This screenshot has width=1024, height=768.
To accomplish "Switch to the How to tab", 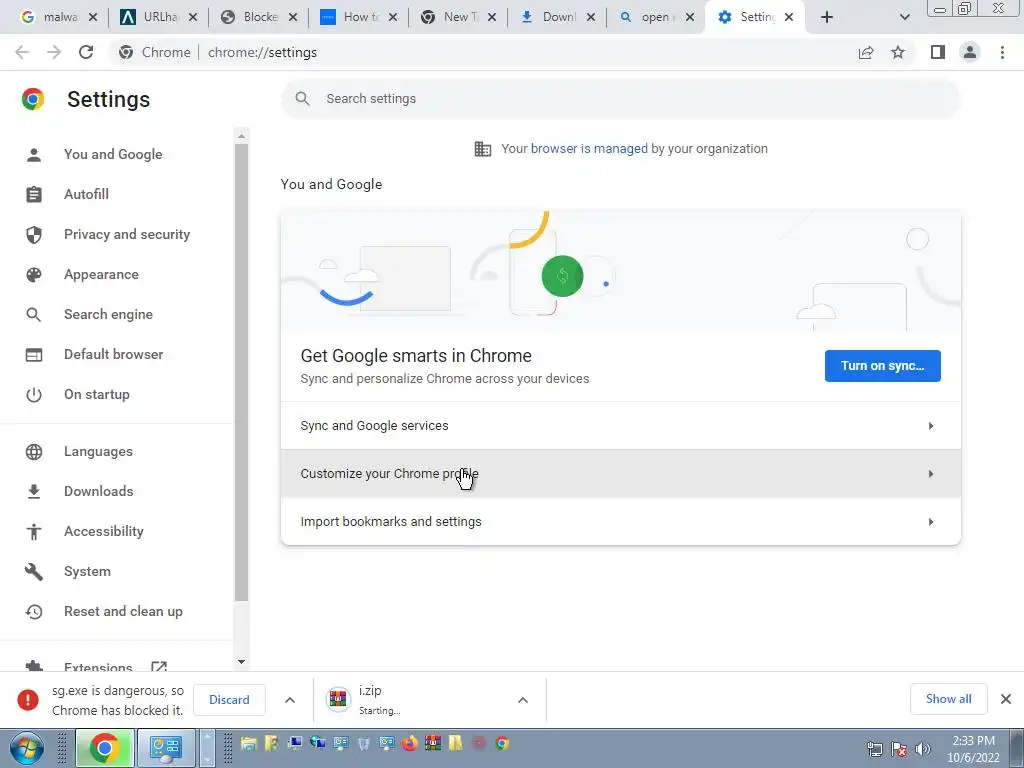I will (350, 17).
